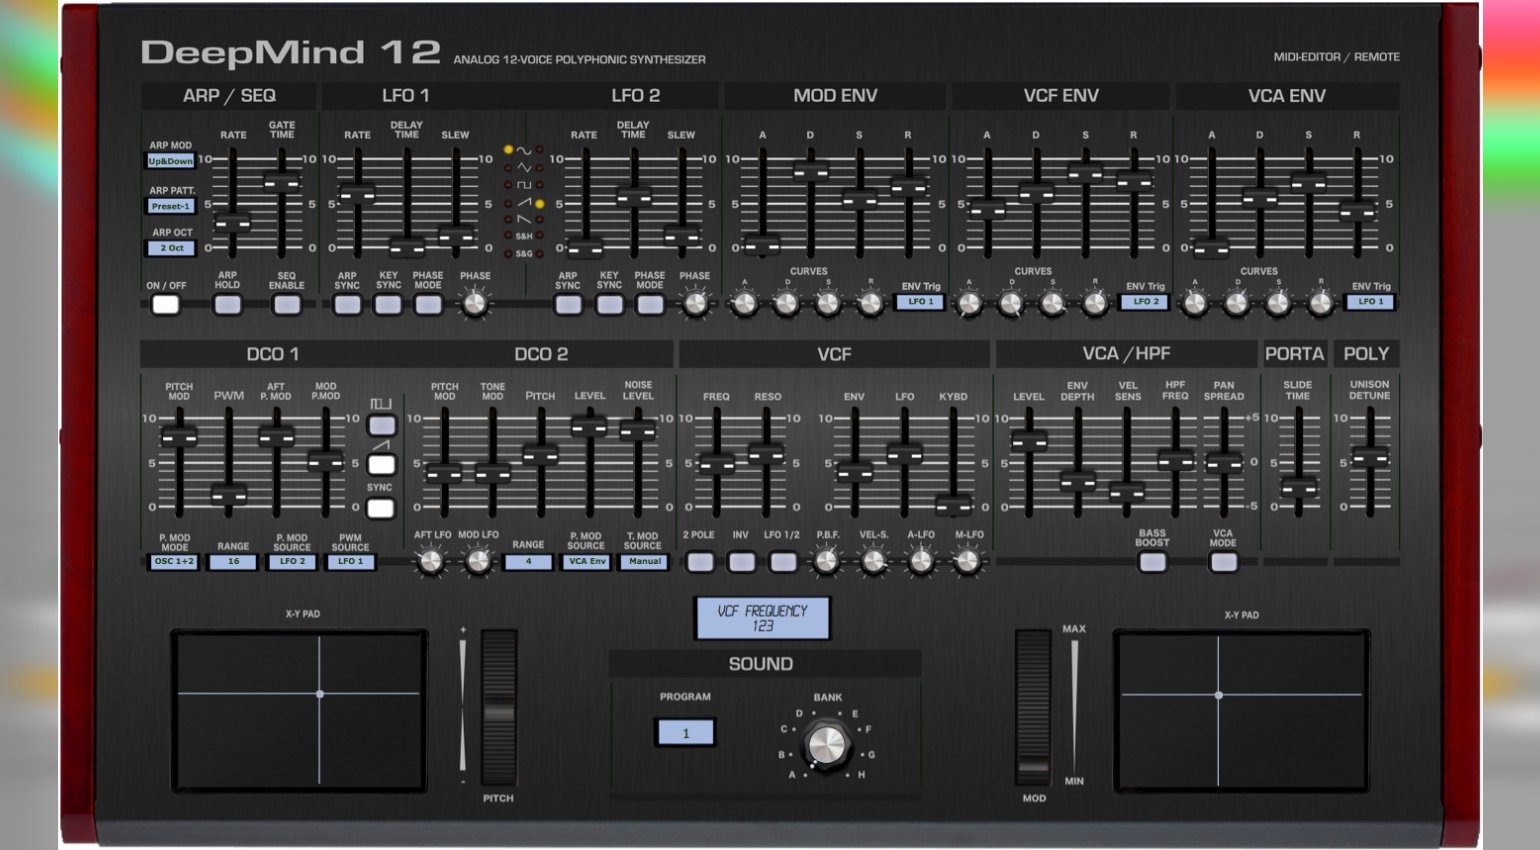Open DCO 1 P. MOD MODE selector

tap(174, 562)
